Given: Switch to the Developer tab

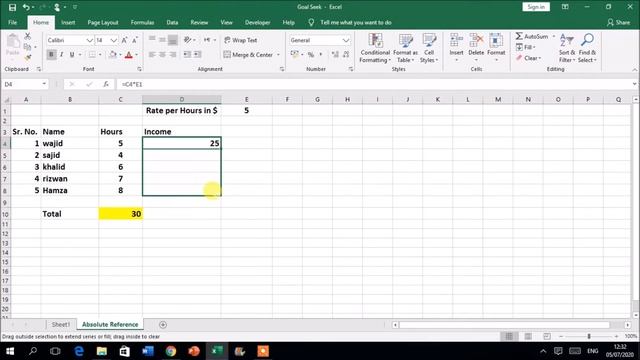Looking at the screenshot, I should click(x=258, y=22).
